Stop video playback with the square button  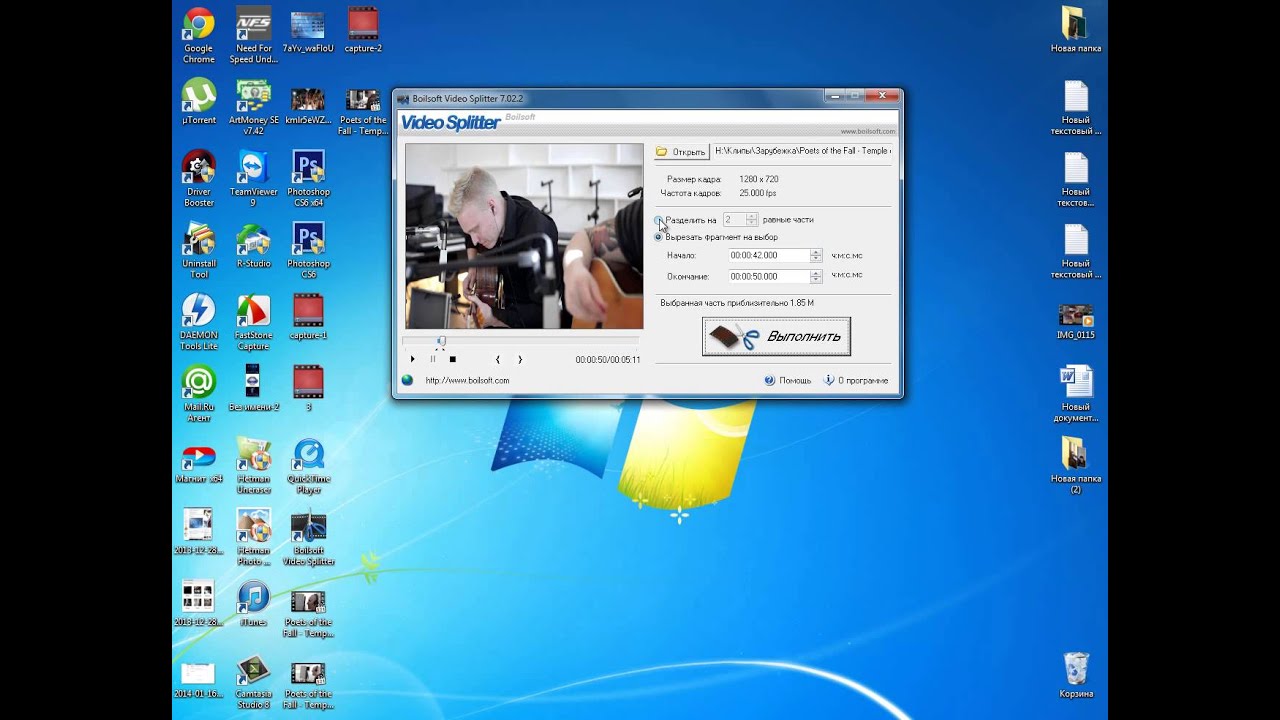pyautogui.click(x=452, y=359)
